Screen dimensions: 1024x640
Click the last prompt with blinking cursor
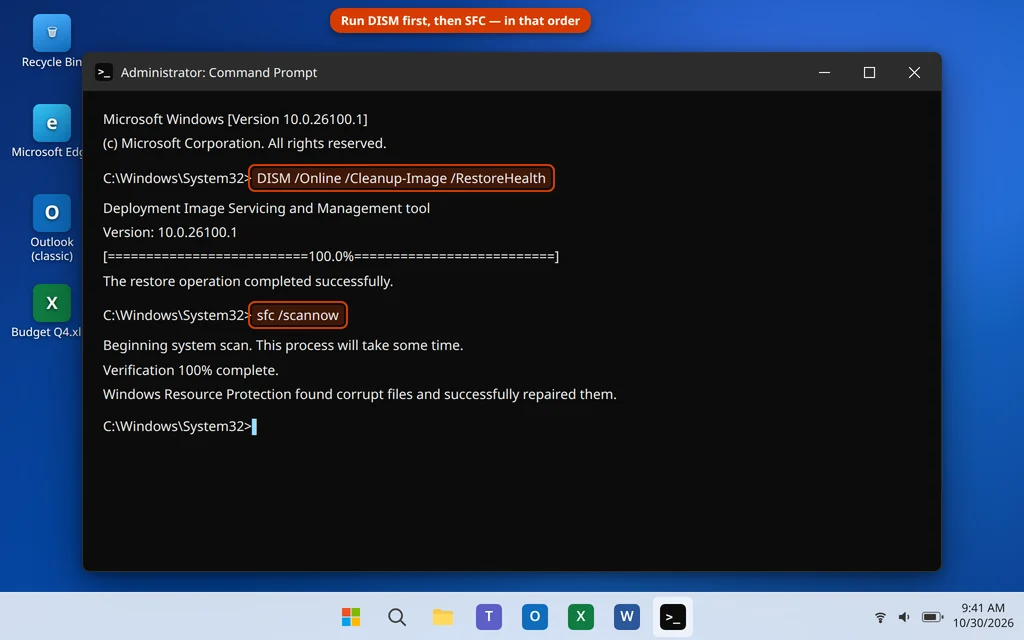click(180, 426)
